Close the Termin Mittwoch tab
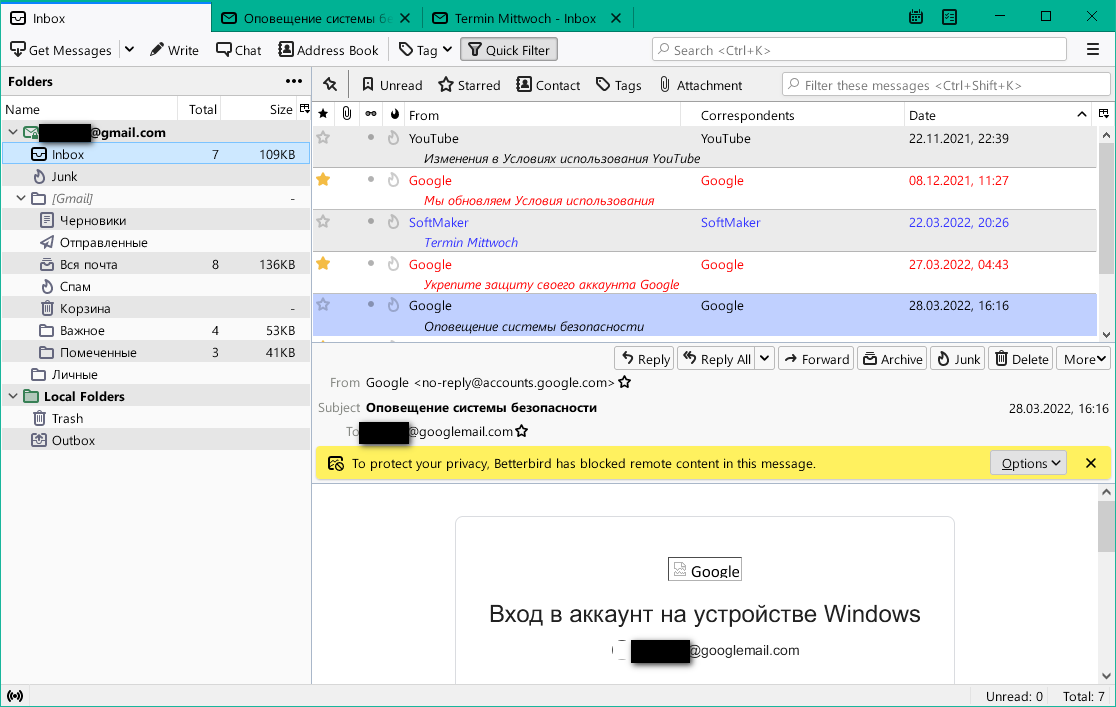The height and width of the screenshot is (707, 1116). 616,19
